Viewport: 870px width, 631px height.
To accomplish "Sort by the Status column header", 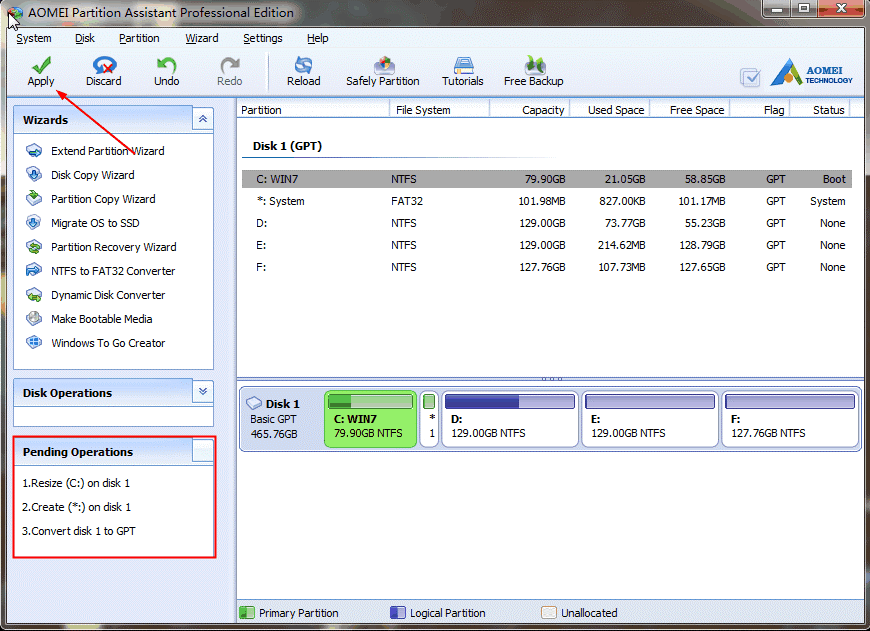I will coord(828,110).
